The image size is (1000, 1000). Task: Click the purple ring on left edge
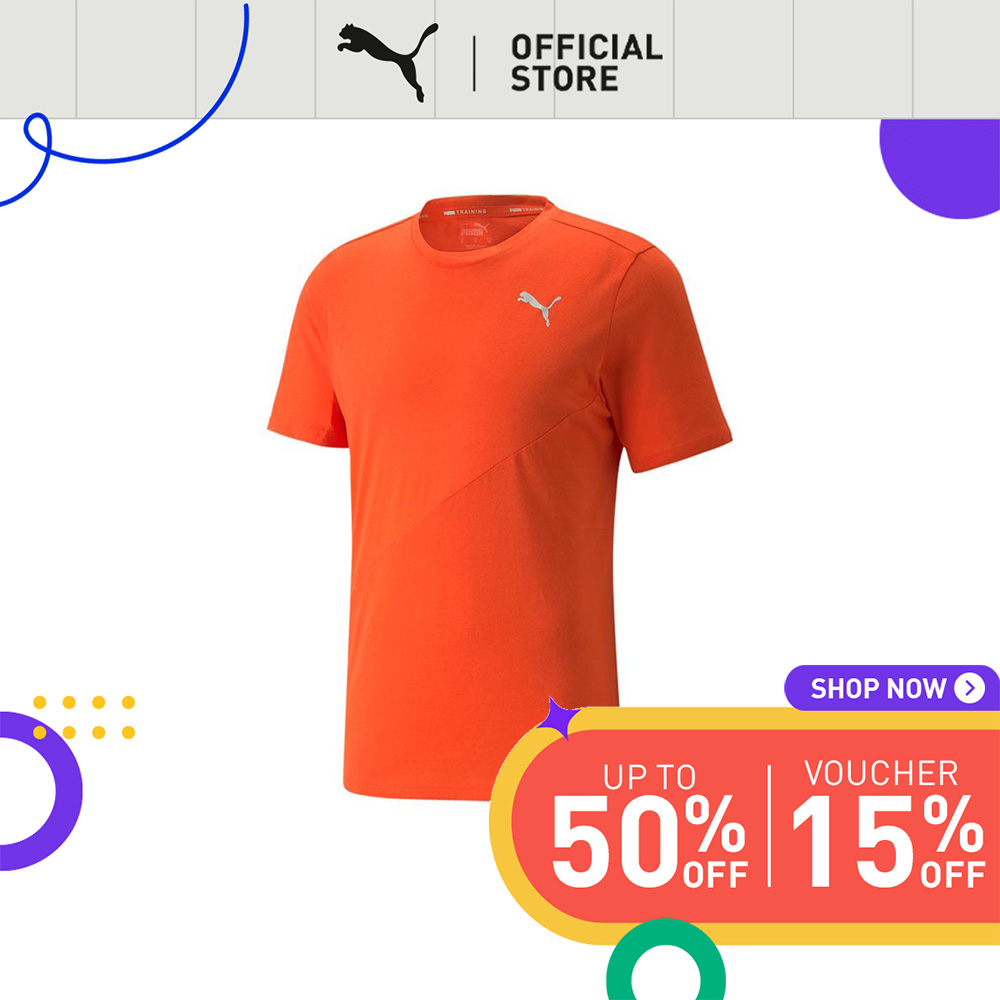click(x=38, y=791)
